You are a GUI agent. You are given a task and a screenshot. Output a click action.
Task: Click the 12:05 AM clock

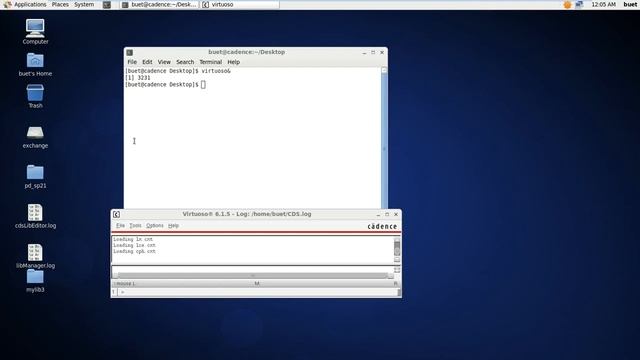pyautogui.click(x=603, y=4)
